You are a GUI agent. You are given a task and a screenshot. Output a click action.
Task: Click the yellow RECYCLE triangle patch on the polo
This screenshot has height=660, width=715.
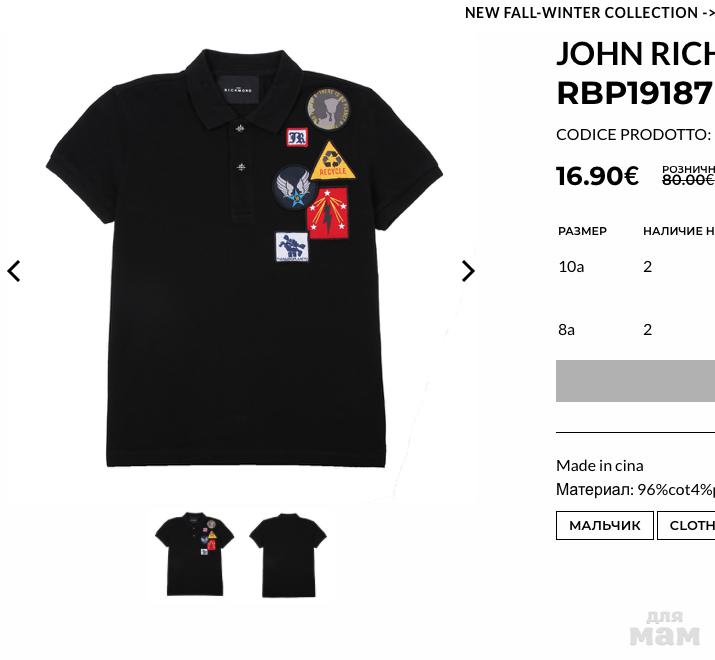point(332,161)
